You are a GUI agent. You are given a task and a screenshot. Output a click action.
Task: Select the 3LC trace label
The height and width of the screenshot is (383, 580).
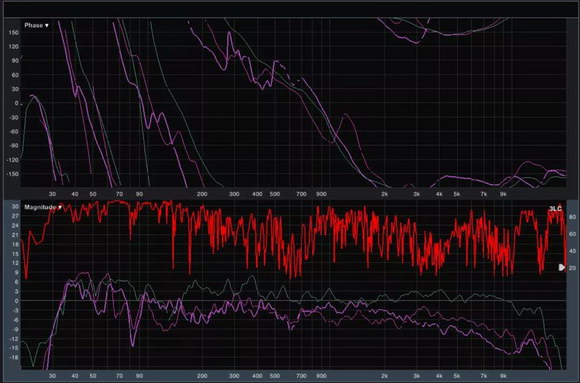(x=555, y=209)
